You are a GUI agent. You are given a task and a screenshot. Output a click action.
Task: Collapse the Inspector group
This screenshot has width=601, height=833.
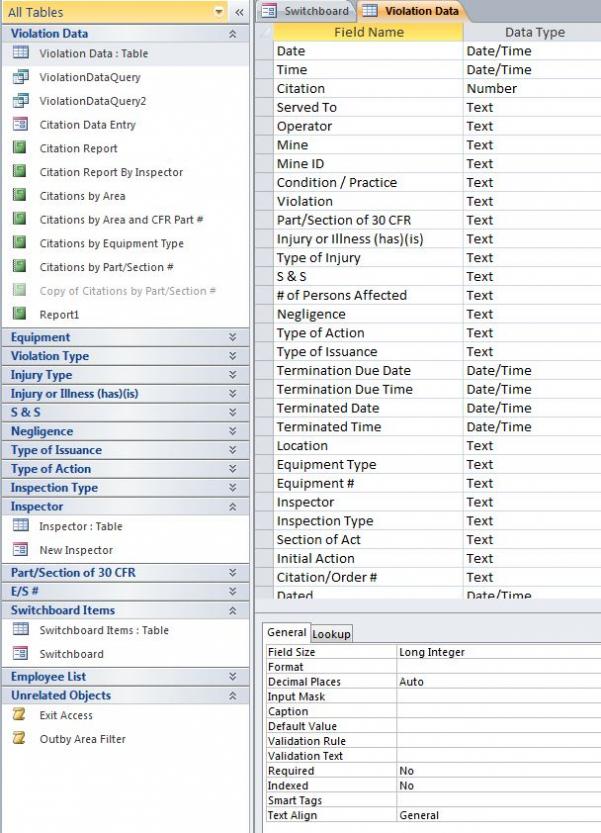point(233,507)
